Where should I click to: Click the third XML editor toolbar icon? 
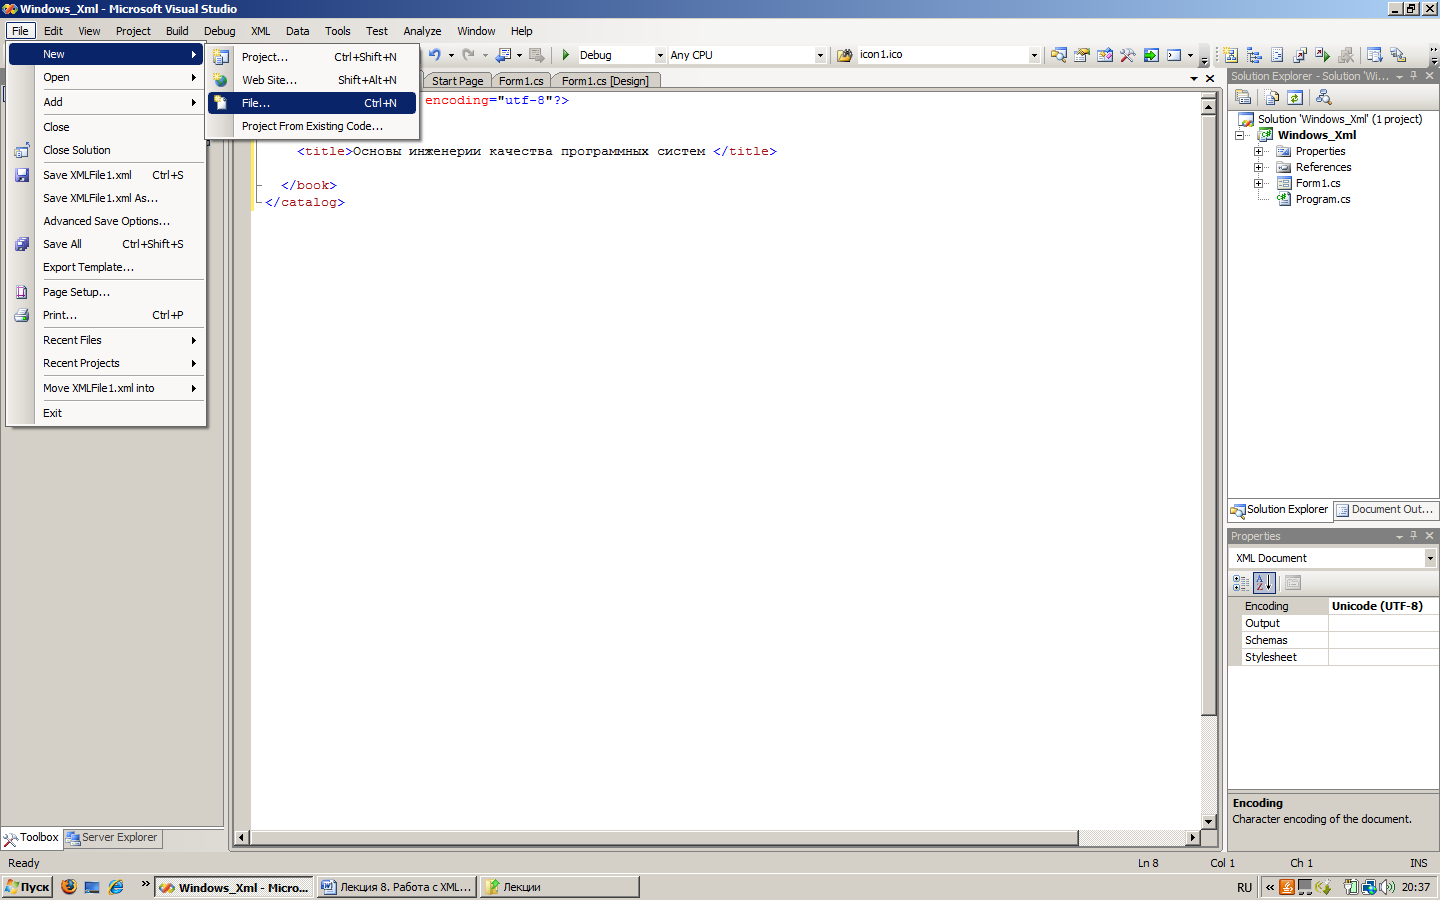1277,55
